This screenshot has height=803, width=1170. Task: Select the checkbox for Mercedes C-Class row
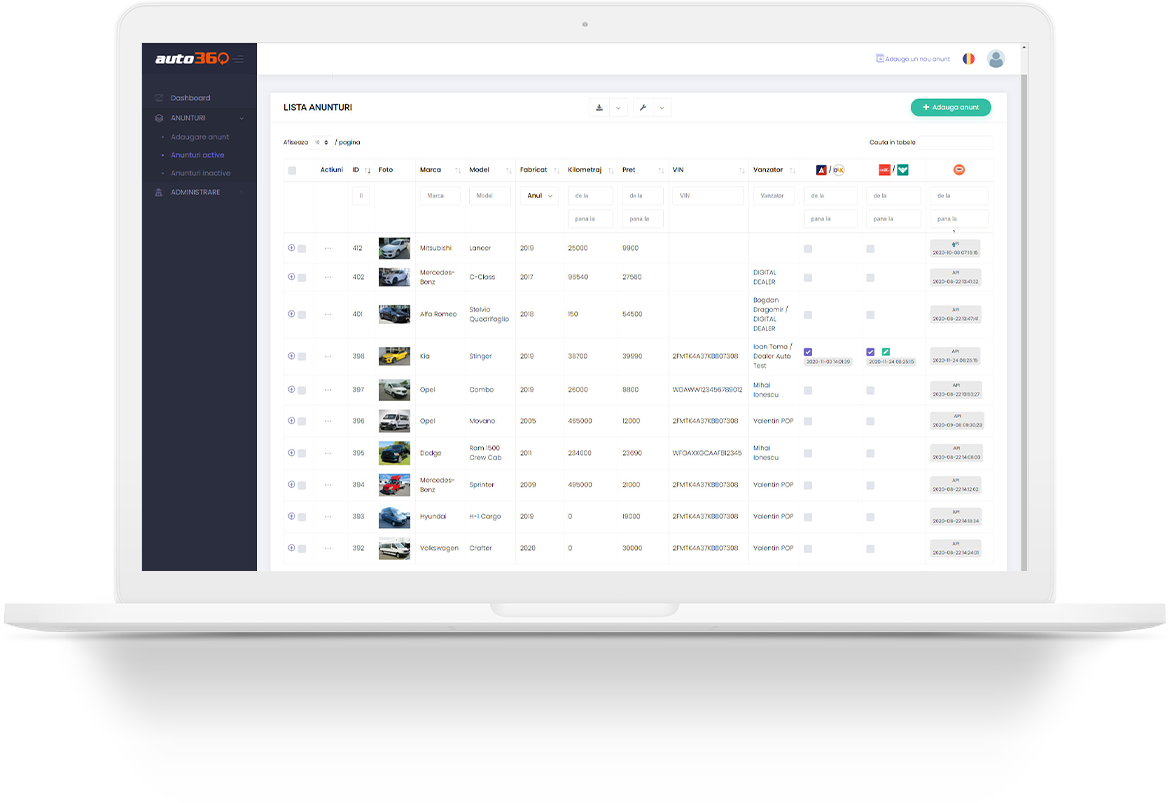(x=301, y=278)
